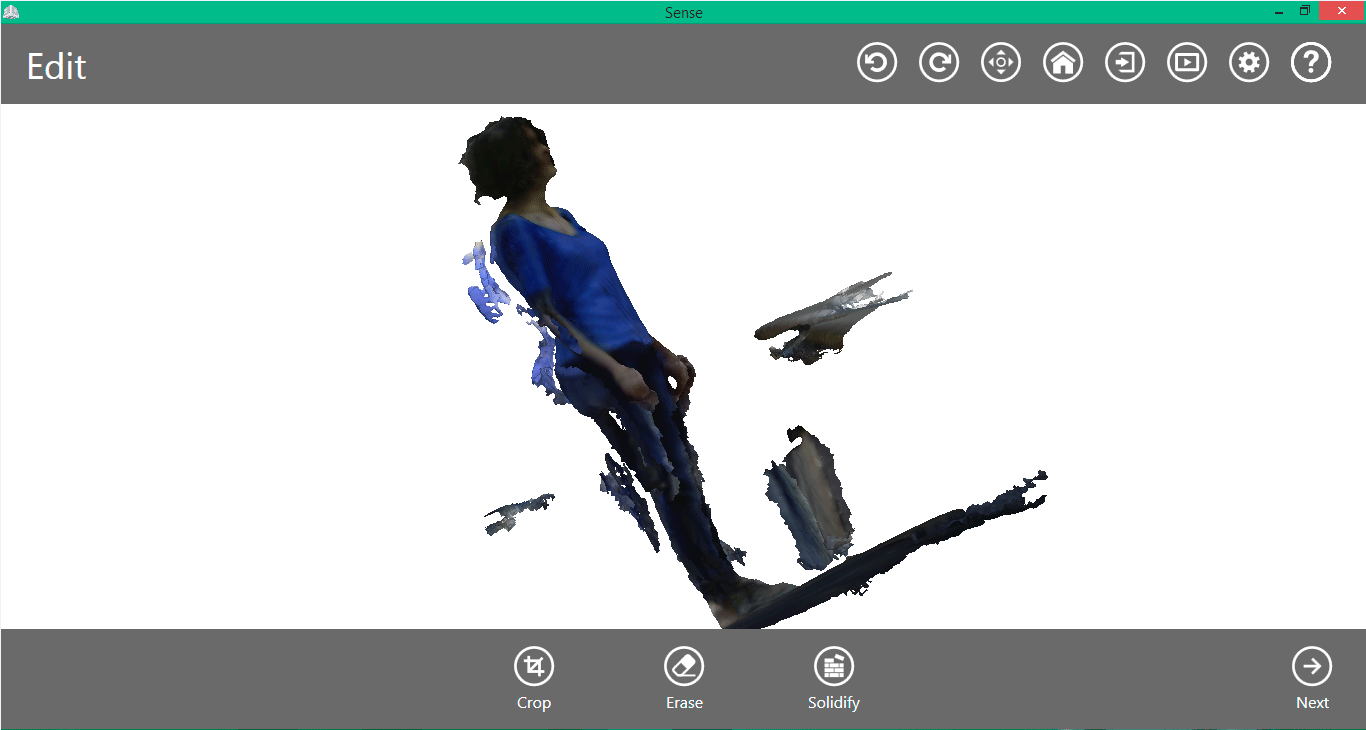Image resolution: width=1366 pixels, height=730 pixels.
Task: Open the video tutorial play icon
Action: point(1187,63)
